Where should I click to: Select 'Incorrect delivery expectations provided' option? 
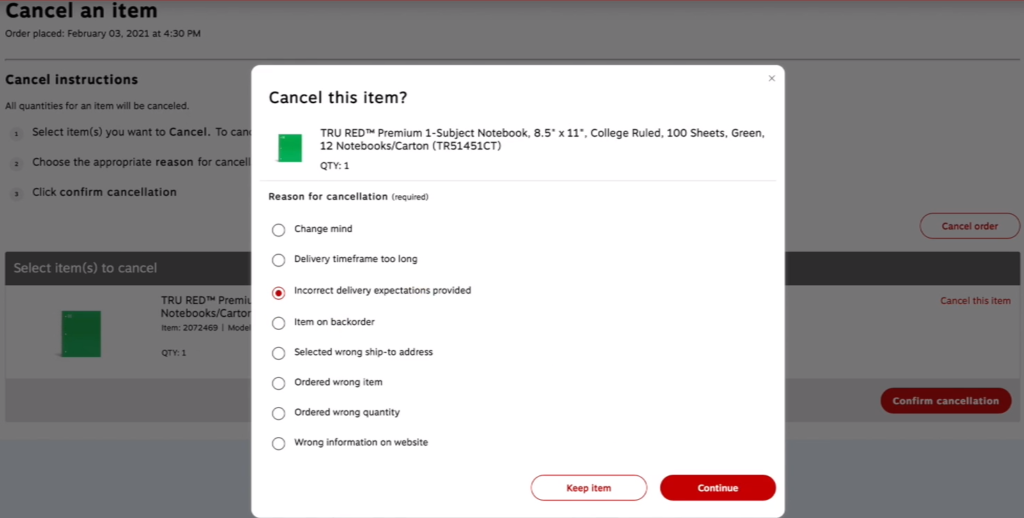point(279,293)
